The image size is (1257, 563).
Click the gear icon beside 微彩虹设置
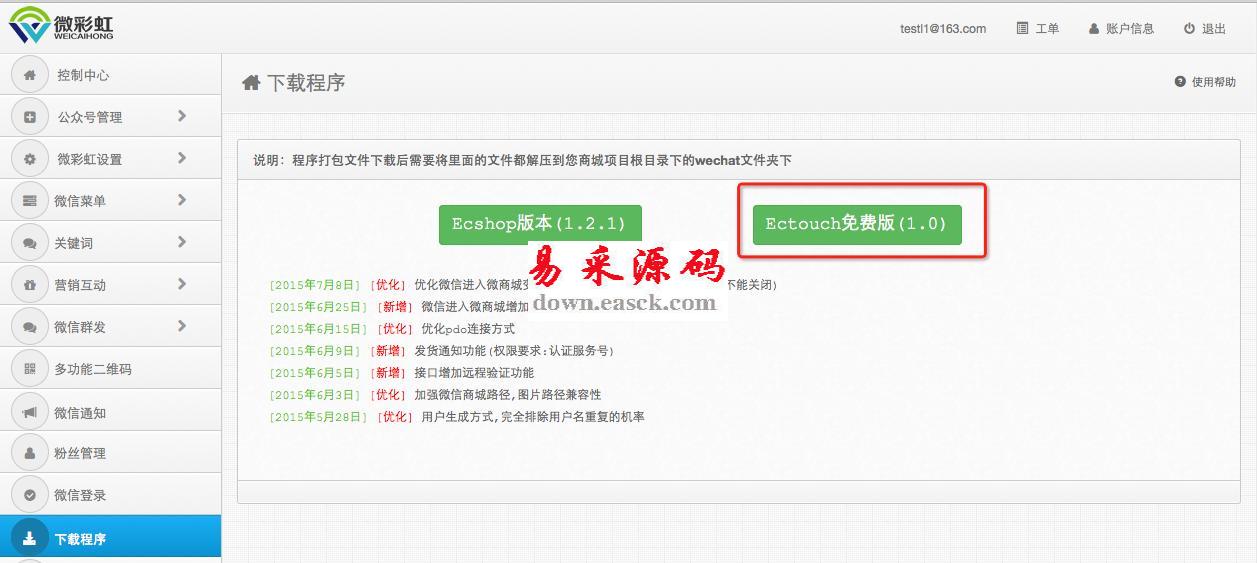[x=30, y=159]
